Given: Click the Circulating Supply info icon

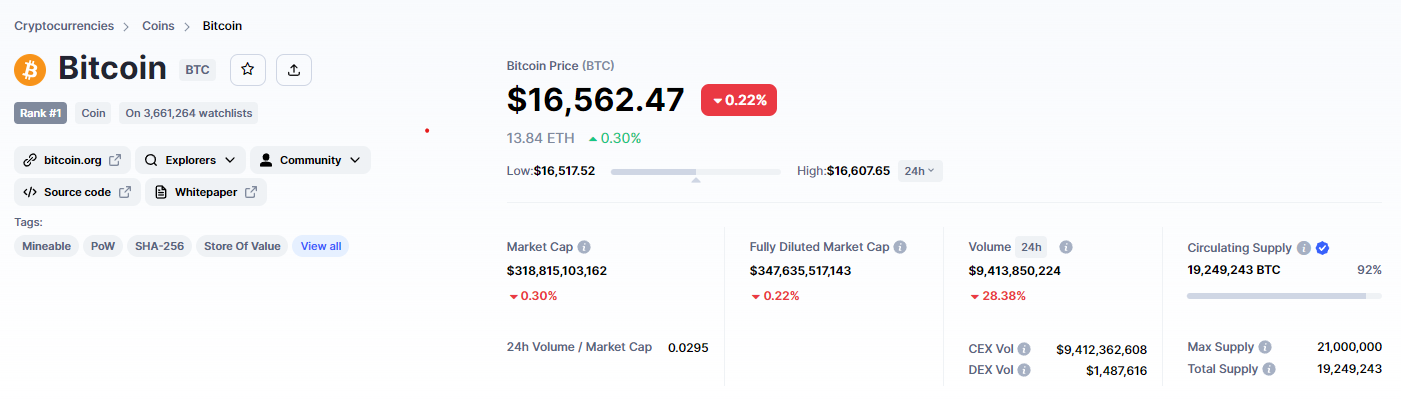Looking at the screenshot, I should click(x=1304, y=248).
